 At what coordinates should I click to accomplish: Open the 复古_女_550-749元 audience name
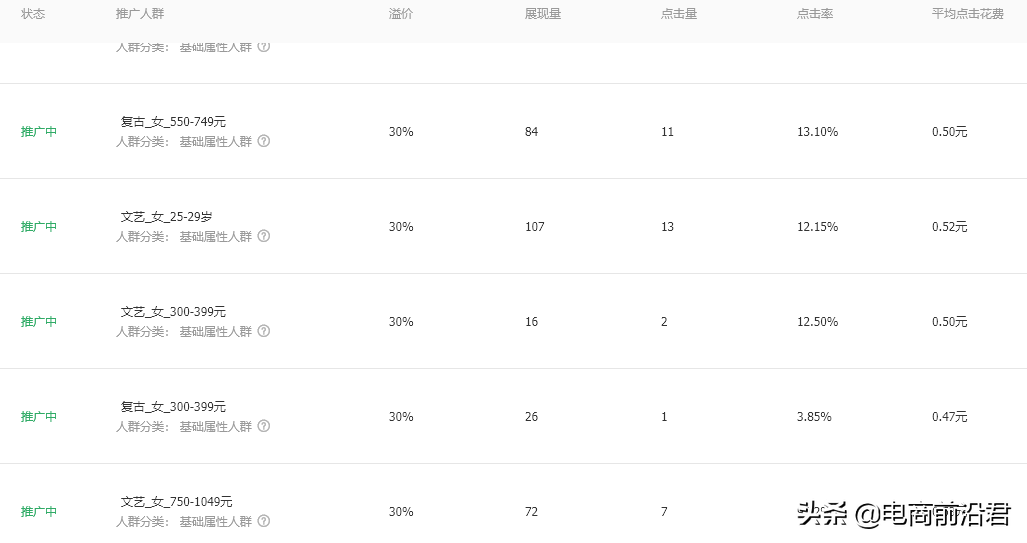(173, 122)
